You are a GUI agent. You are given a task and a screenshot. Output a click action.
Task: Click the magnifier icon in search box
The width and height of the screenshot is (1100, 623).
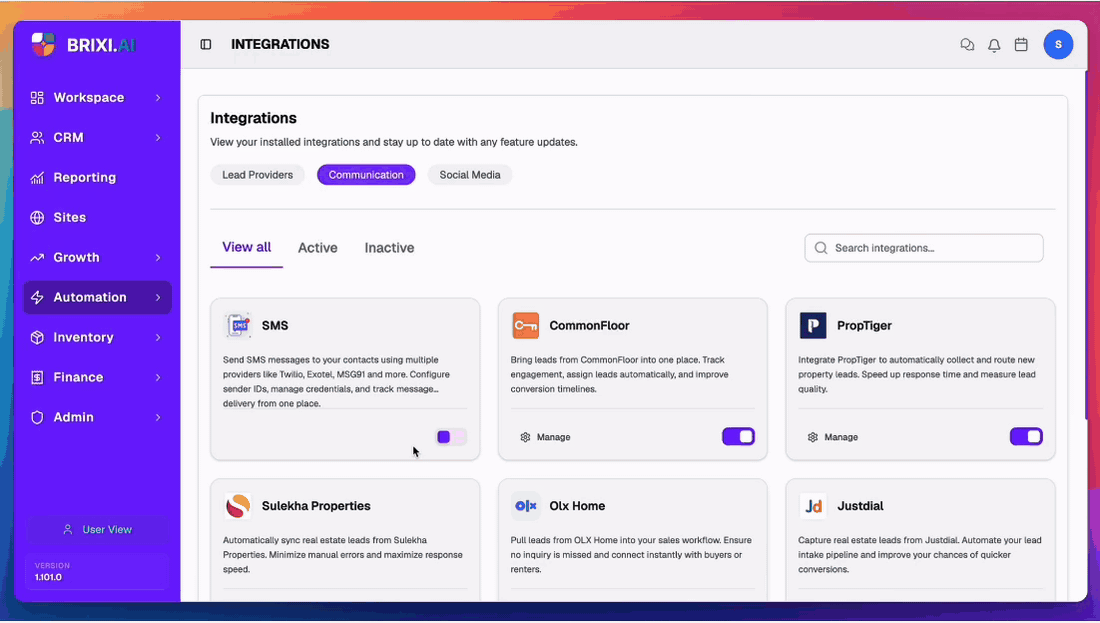coord(821,248)
